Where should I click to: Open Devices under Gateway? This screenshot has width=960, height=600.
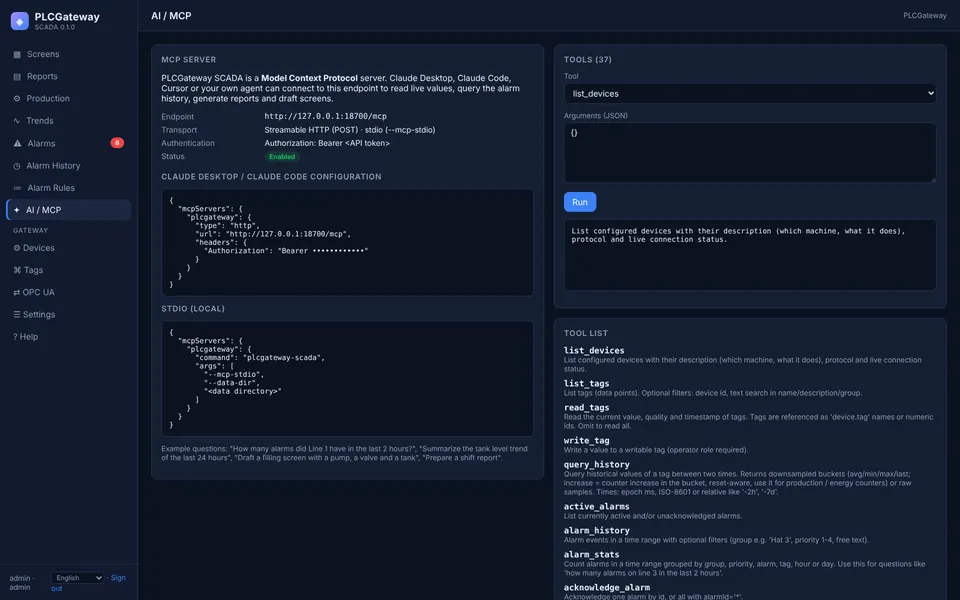coord(69,247)
